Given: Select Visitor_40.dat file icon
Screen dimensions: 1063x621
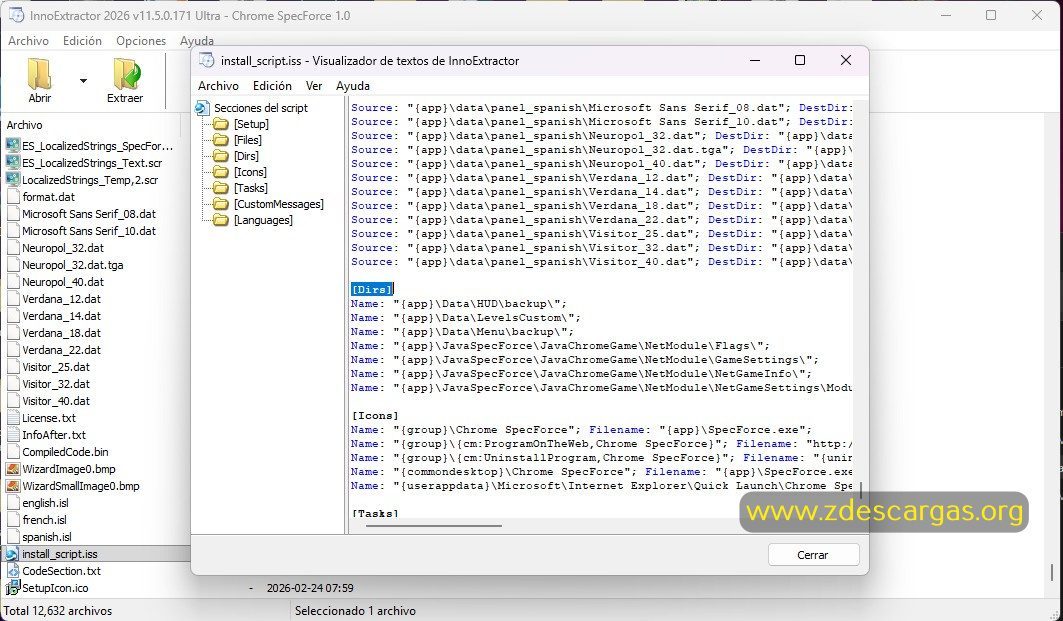Looking at the screenshot, I should tap(12, 401).
